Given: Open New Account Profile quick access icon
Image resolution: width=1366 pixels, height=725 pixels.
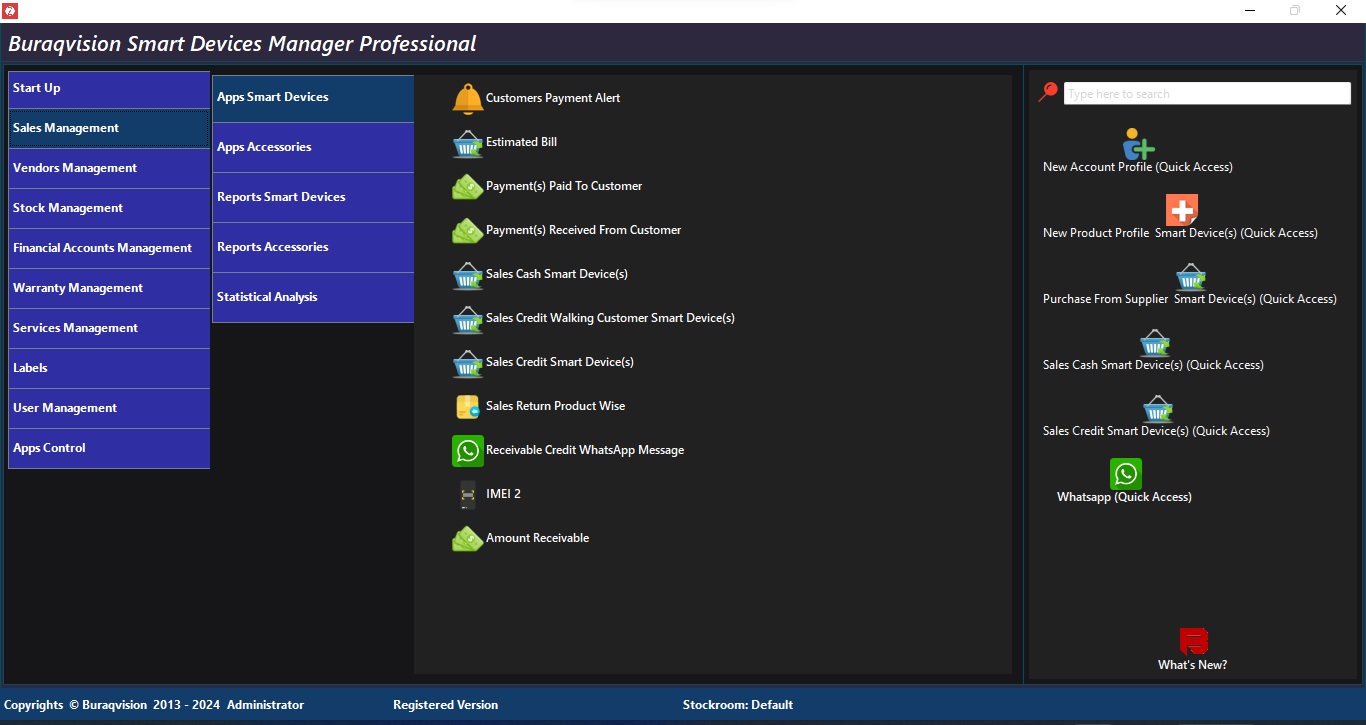Looking at the screenshot, I should 1137,144.
